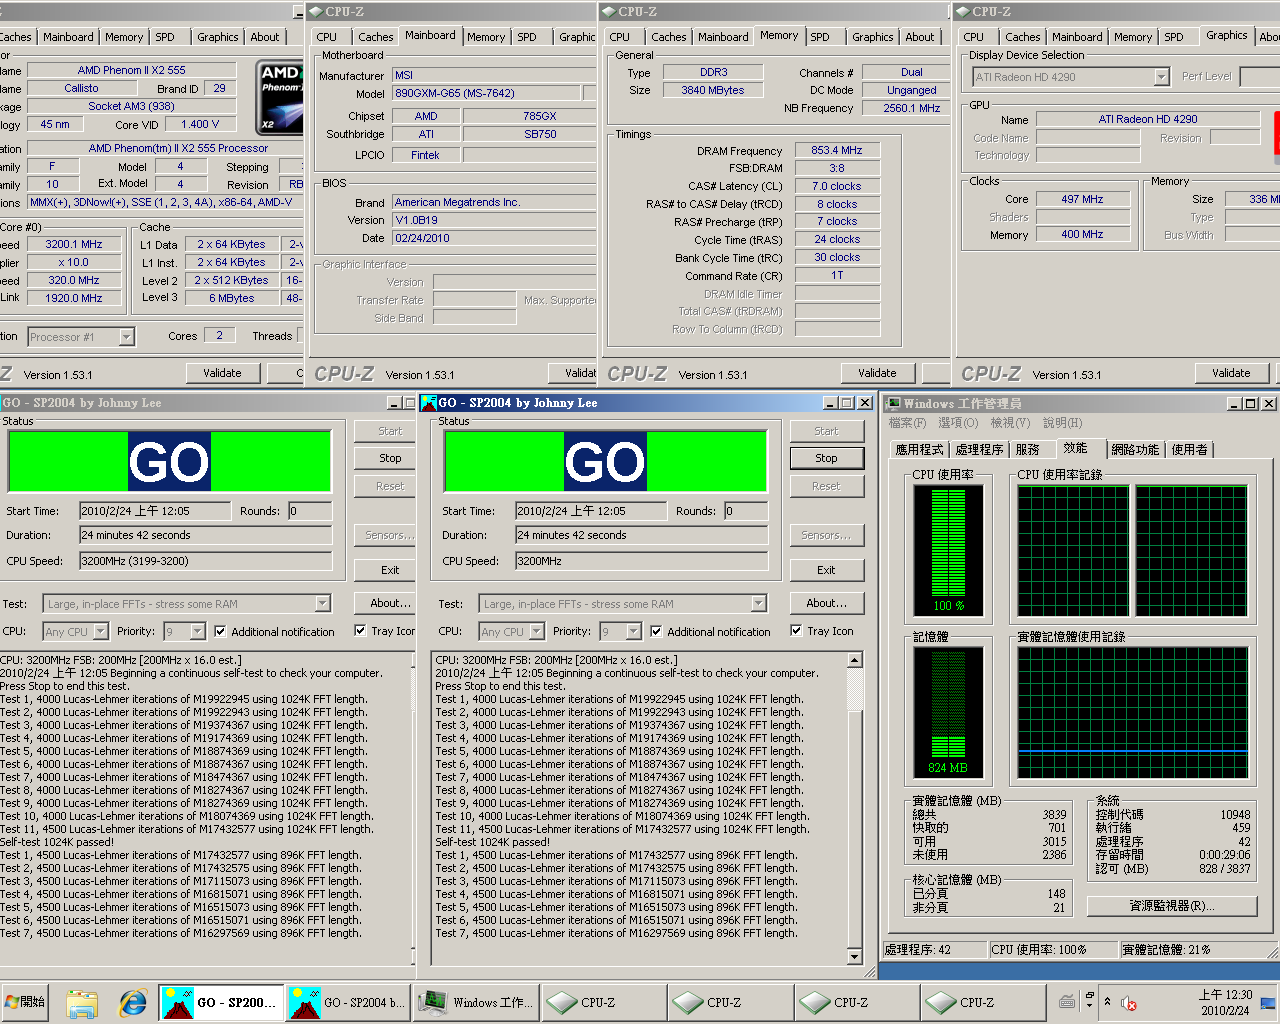
Task: Open 資源監視器(R)... from Task Manager
Action: coord(1172,906)
